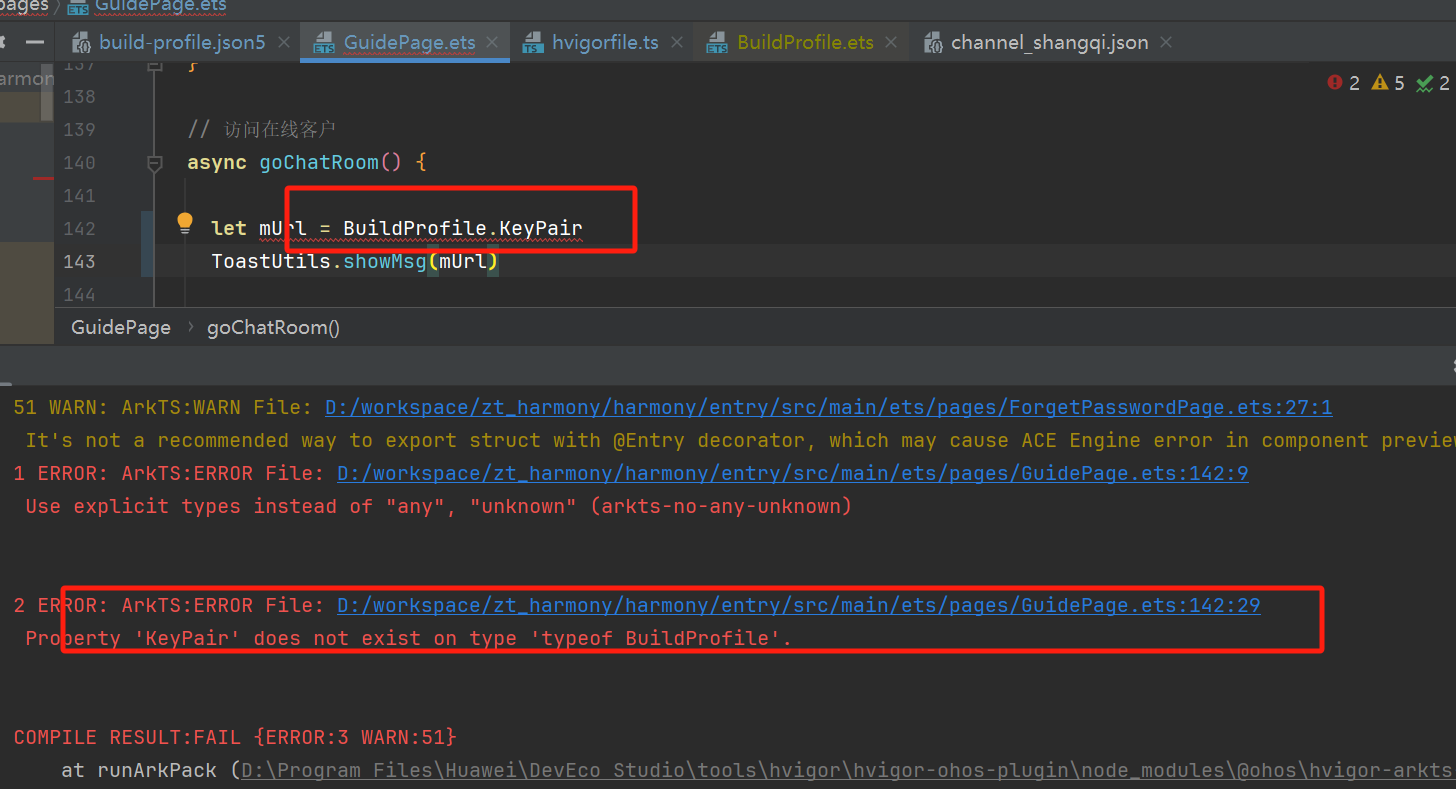The width and height of the screenshot is (1456, 789).
Task: Open the ForgetPasswordPage.ets:27:1 link
Action: point(829,408)
